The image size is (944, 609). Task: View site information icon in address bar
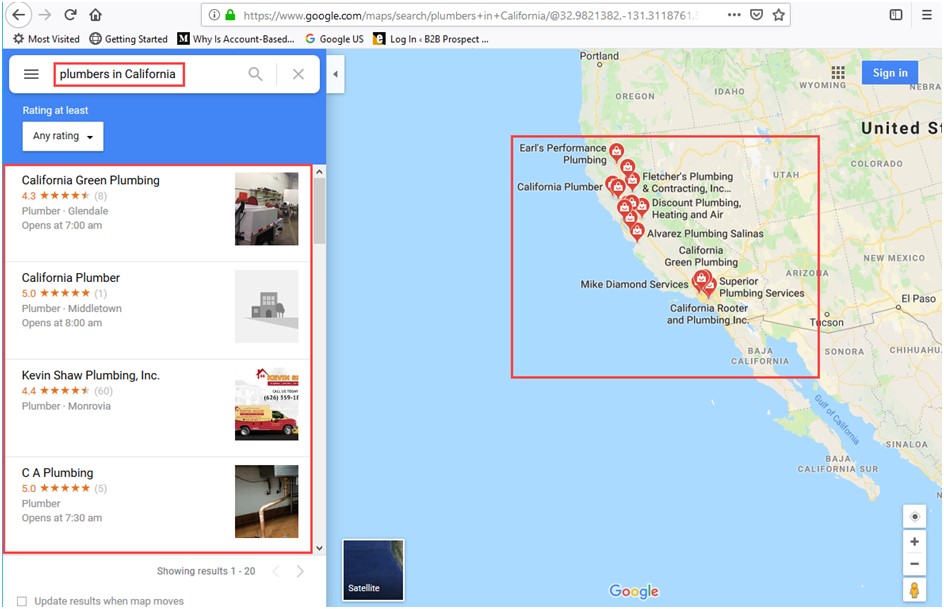tap(214, 15)
